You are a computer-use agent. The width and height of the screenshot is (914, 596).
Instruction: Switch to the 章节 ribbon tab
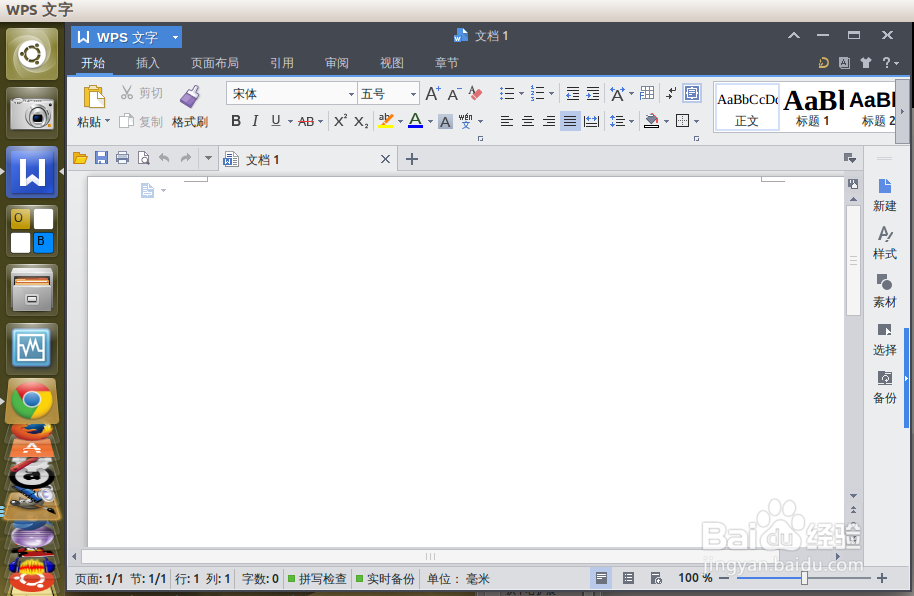coord(447,63)
